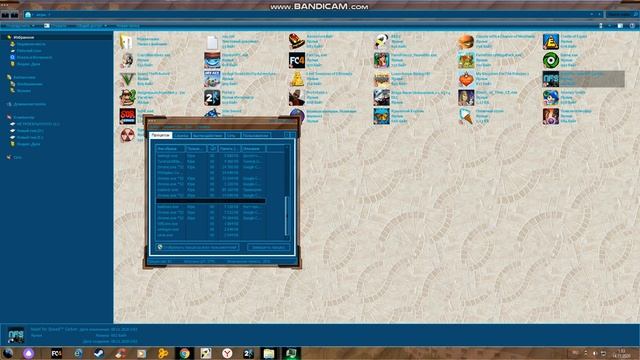Open Internet Explorer from the taskbar
Viewport: 640px width, 360px height.
tap(78, 353)
